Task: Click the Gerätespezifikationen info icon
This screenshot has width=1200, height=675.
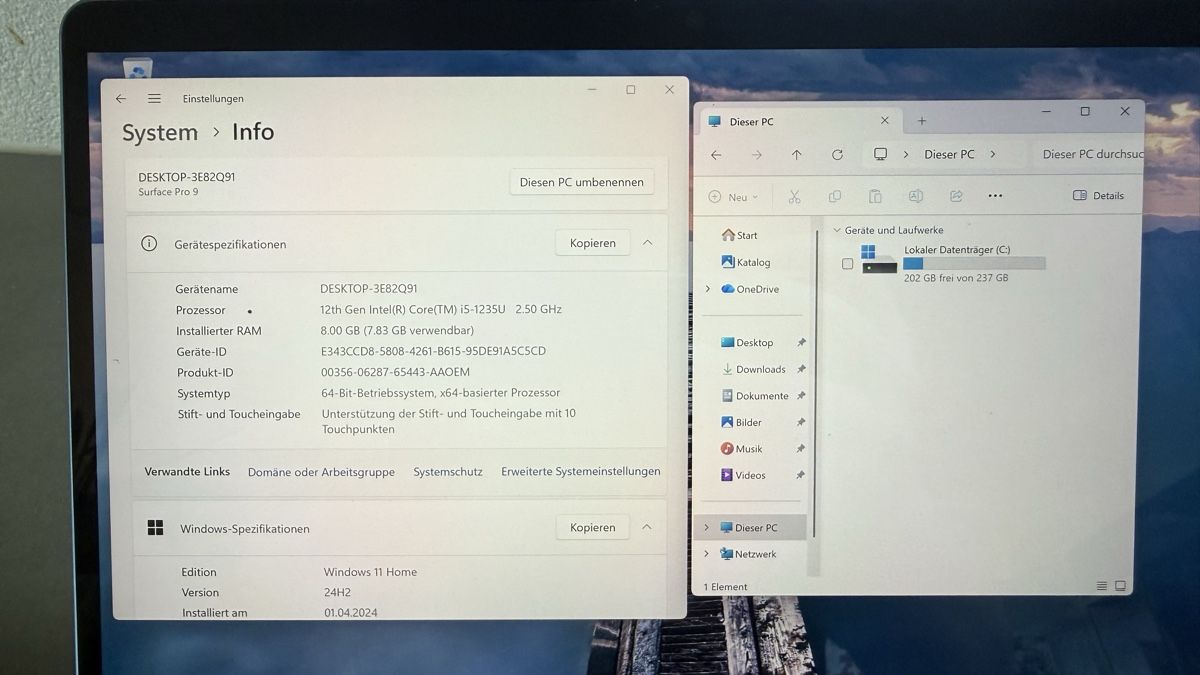Action: 149,243
